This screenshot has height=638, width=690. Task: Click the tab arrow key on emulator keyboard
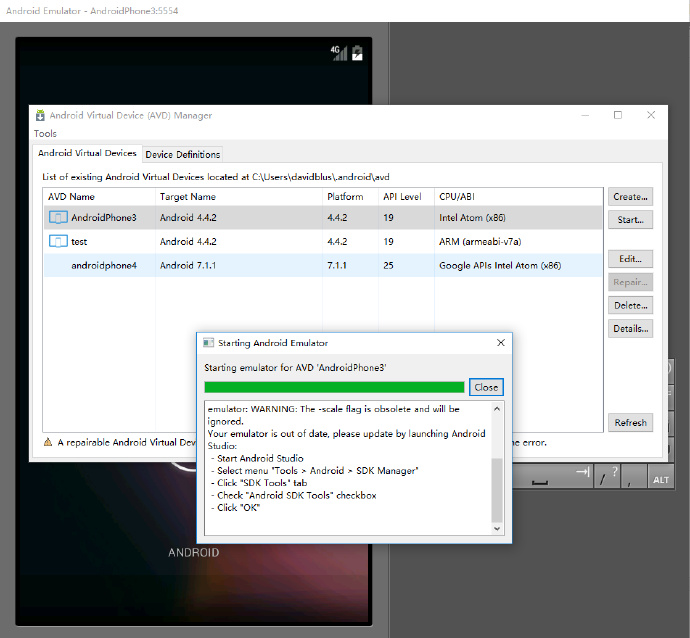(x=582, y=472)
